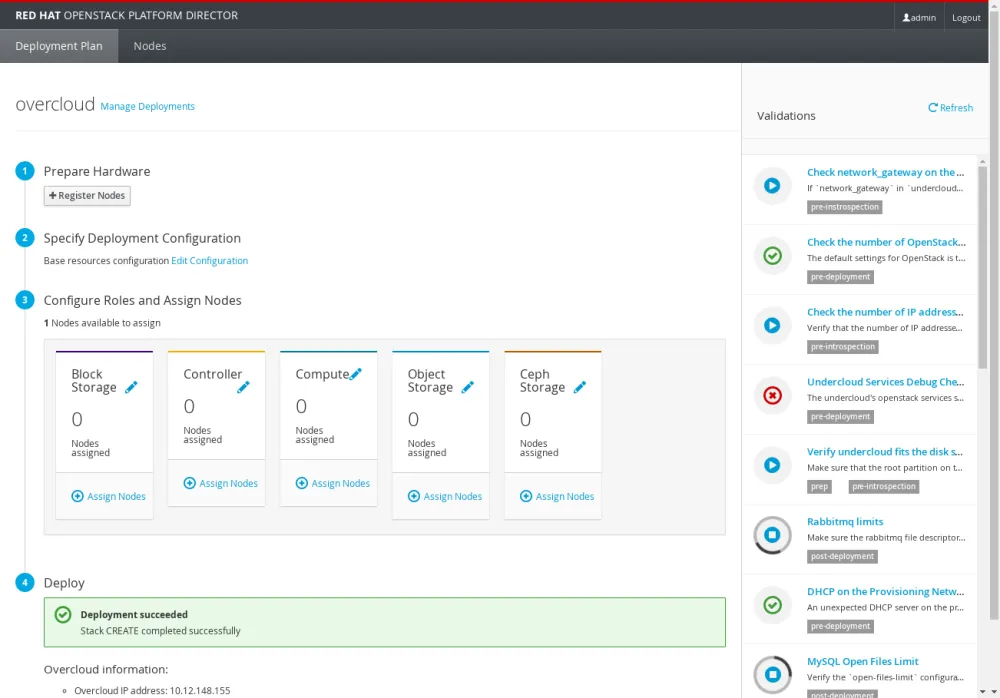Click the Register Nodes button
This screenshot has width=1000, height=698.
[87, 196]
